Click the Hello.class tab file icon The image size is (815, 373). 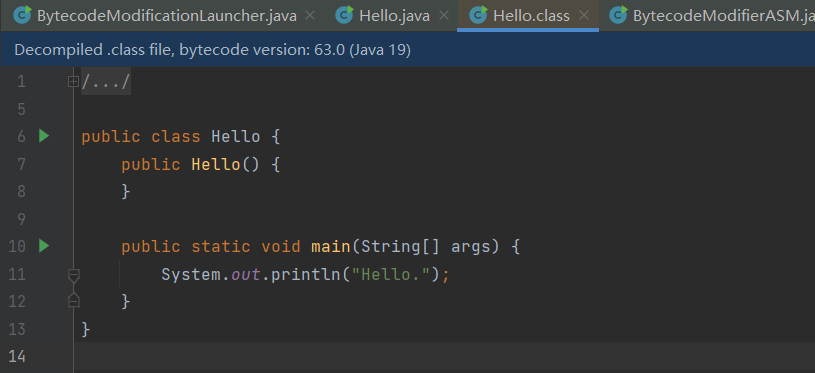pyautogui.click(x=478, y=16)
